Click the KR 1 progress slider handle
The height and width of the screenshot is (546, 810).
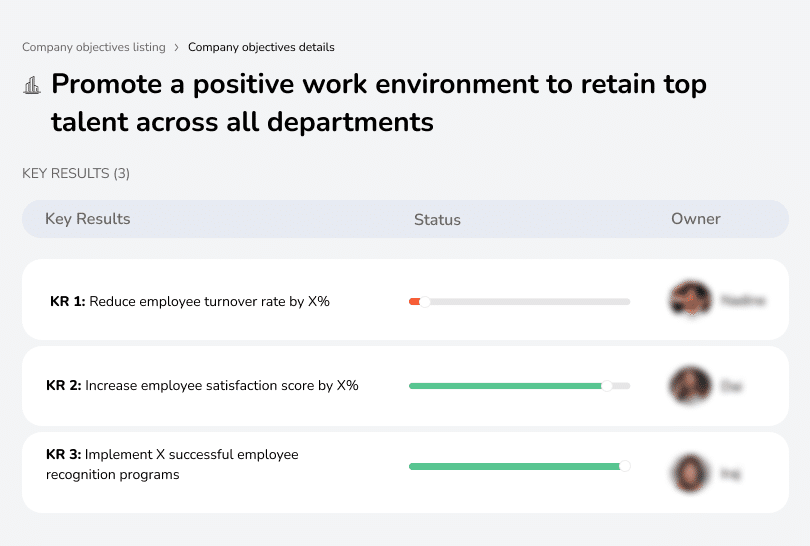(x=425, y=301)
